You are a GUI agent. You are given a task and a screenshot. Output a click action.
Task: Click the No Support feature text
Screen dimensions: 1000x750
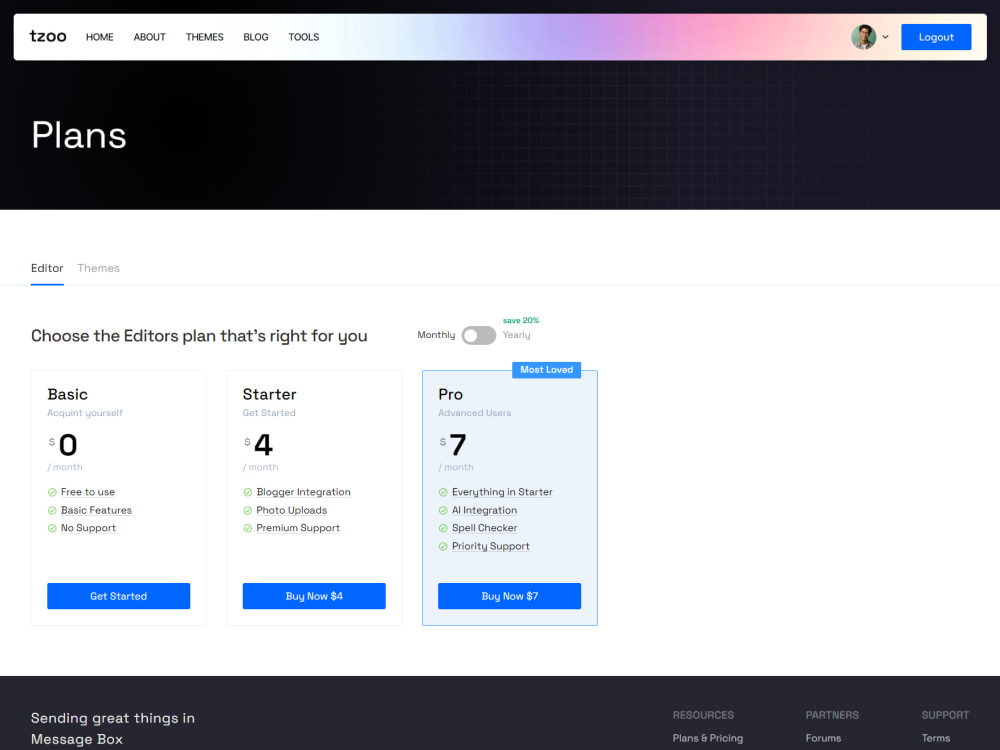(88, 527)
